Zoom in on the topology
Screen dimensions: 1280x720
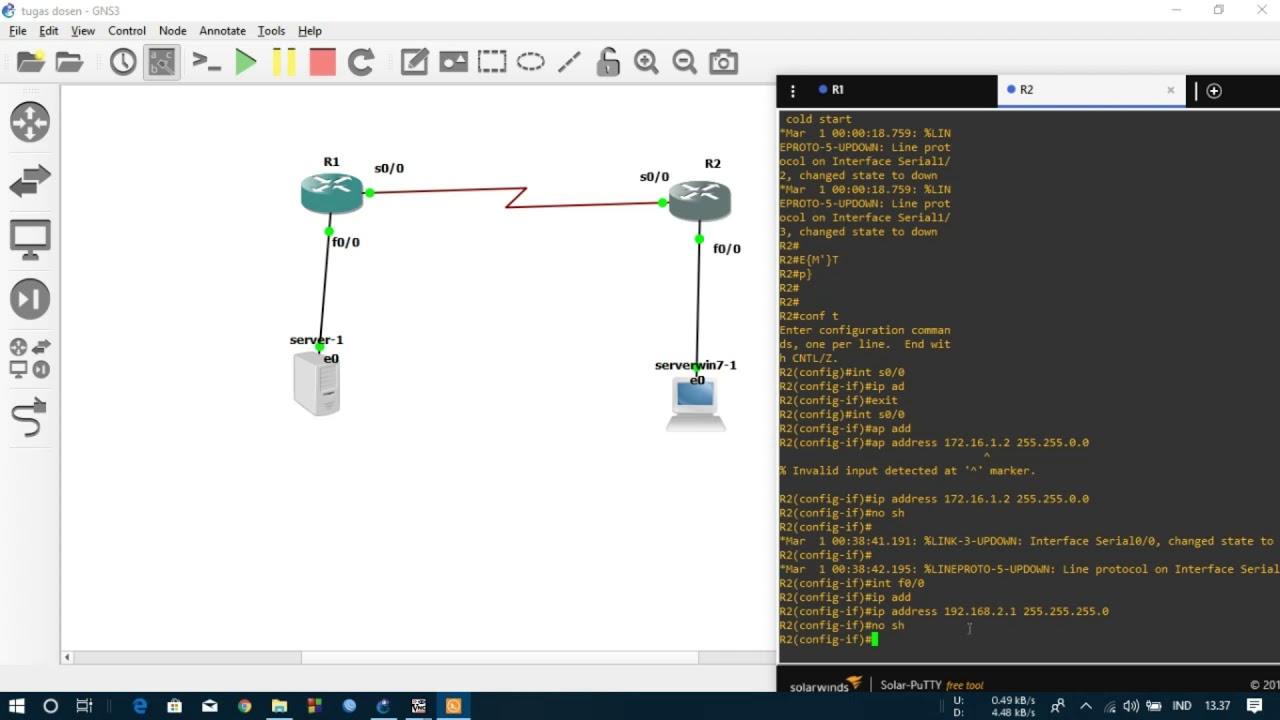click(646, 62)
